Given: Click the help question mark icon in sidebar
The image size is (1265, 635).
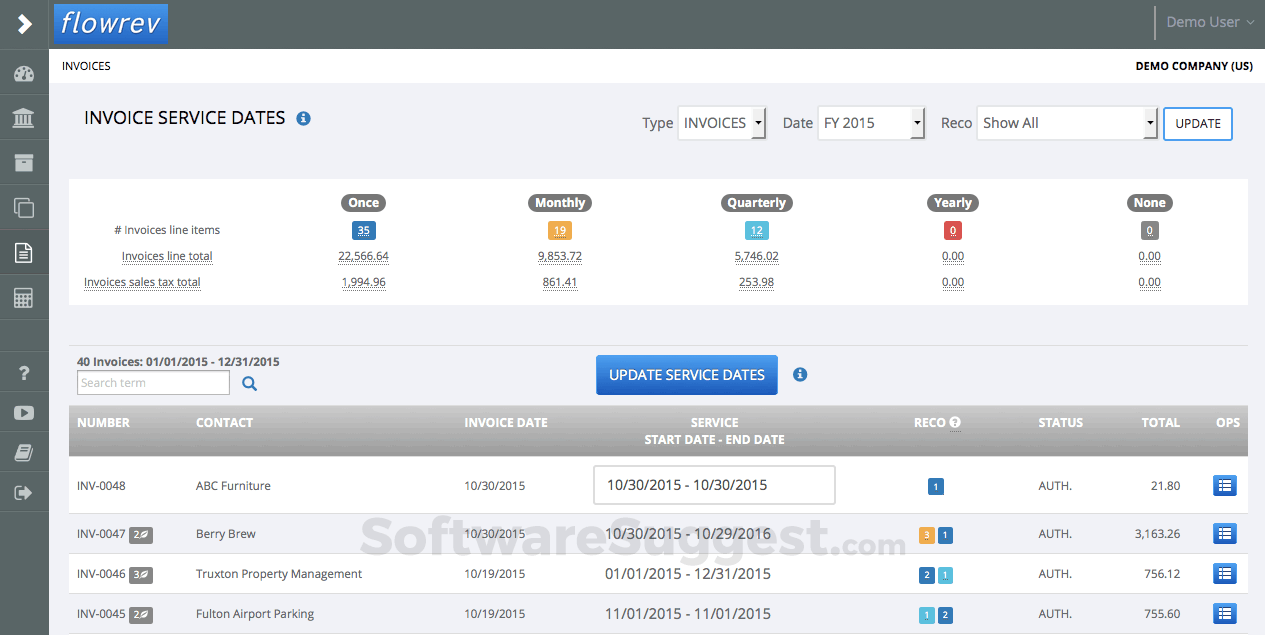Looking at the screenshot, I should (23, 372).
